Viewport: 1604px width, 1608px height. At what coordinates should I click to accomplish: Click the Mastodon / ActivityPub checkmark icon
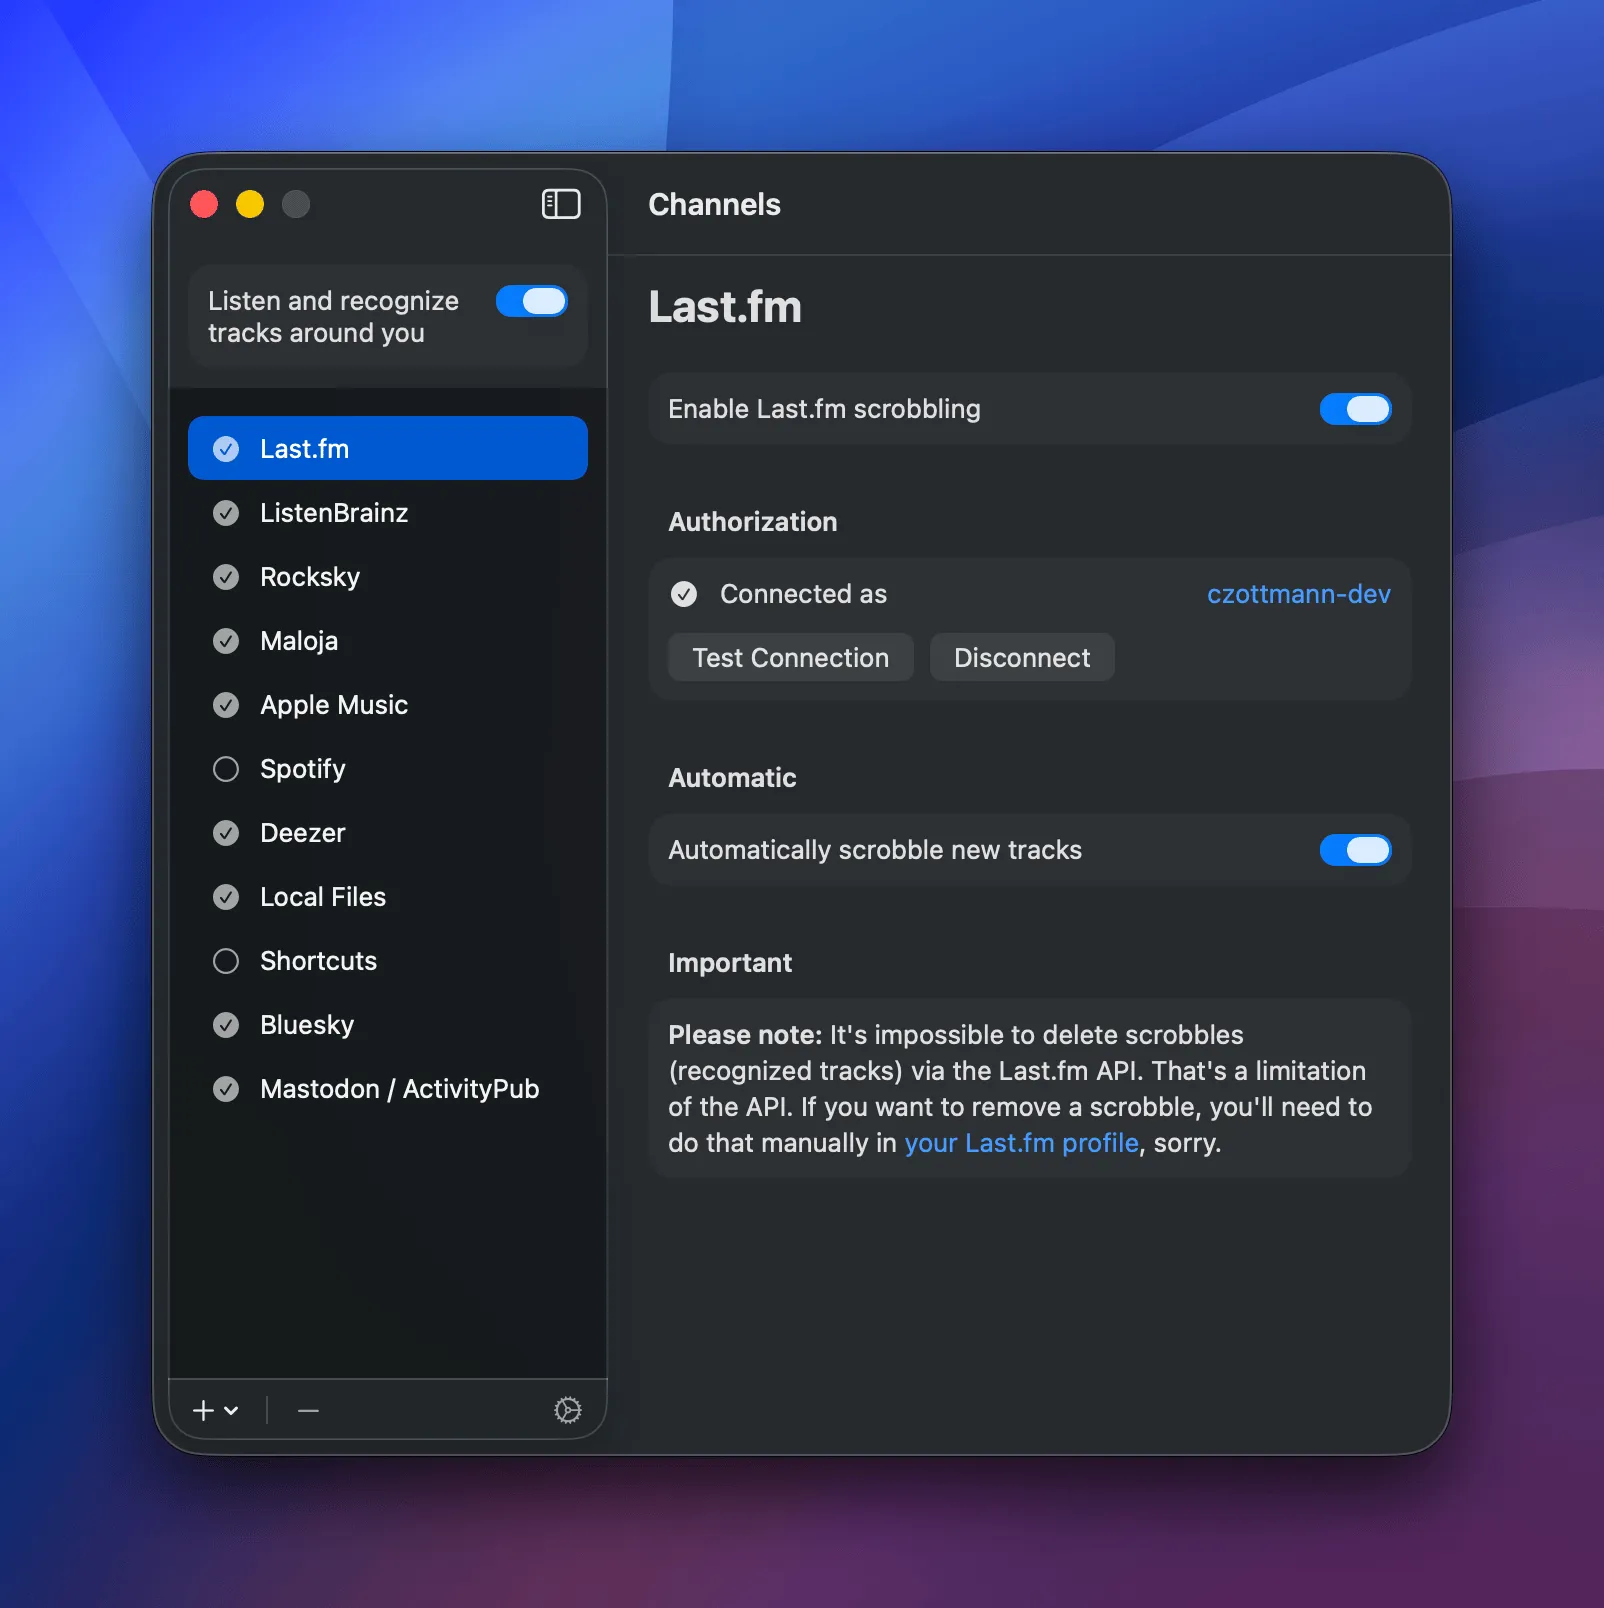[x=226, y=1089]
